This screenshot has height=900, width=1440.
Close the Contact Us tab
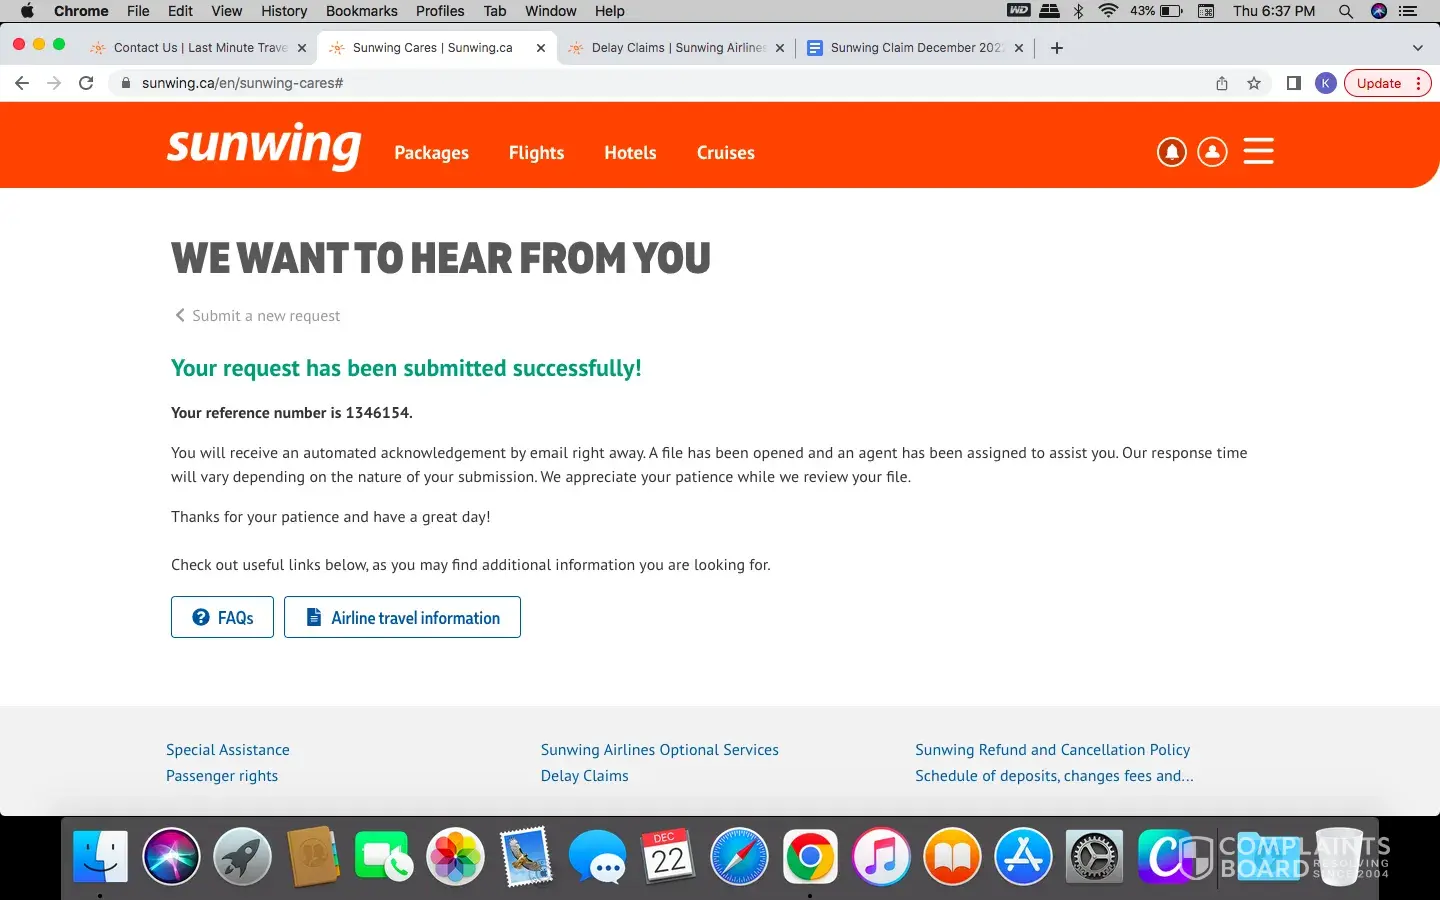point(302,48)
